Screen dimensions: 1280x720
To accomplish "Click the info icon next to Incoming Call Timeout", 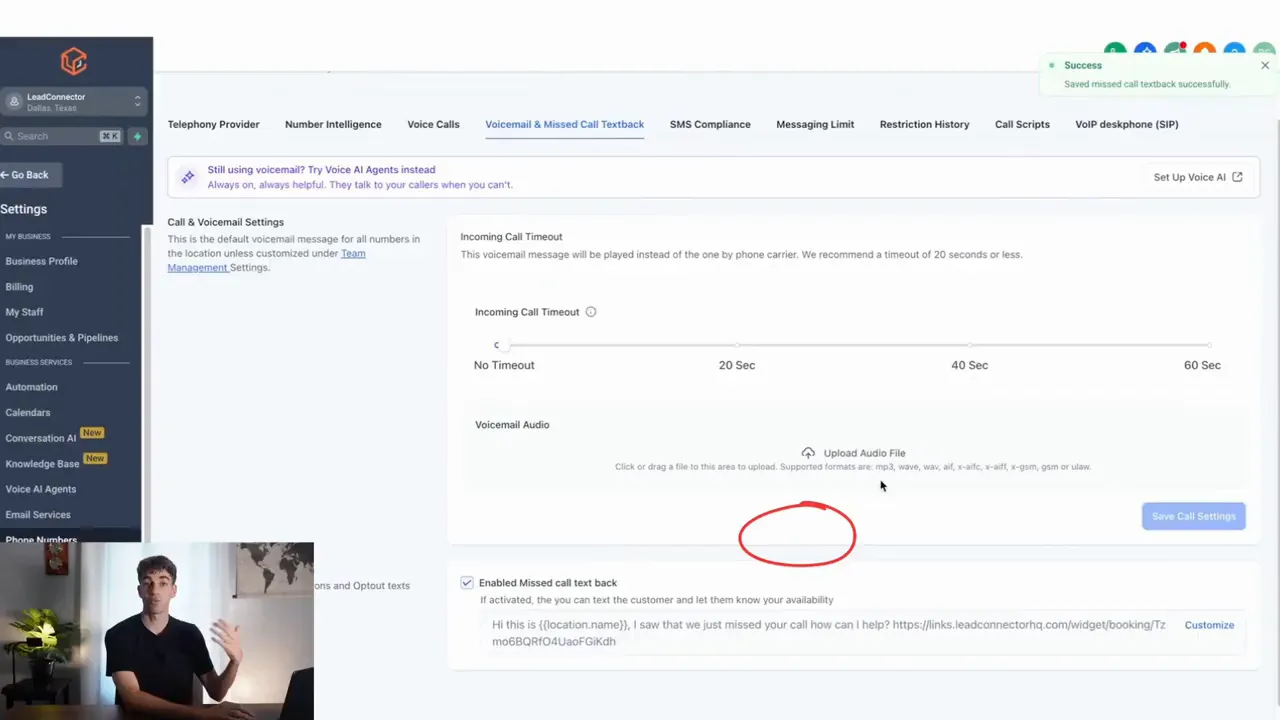I will coord(590,311).
